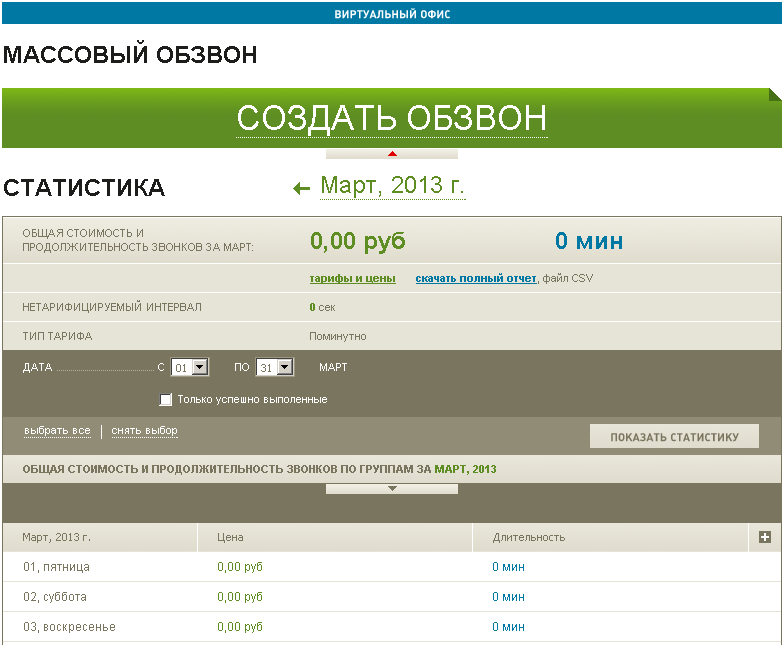Download report via 'скачать полный отчет' link
Screen dimensions: 783x645
tap(476, 278)
